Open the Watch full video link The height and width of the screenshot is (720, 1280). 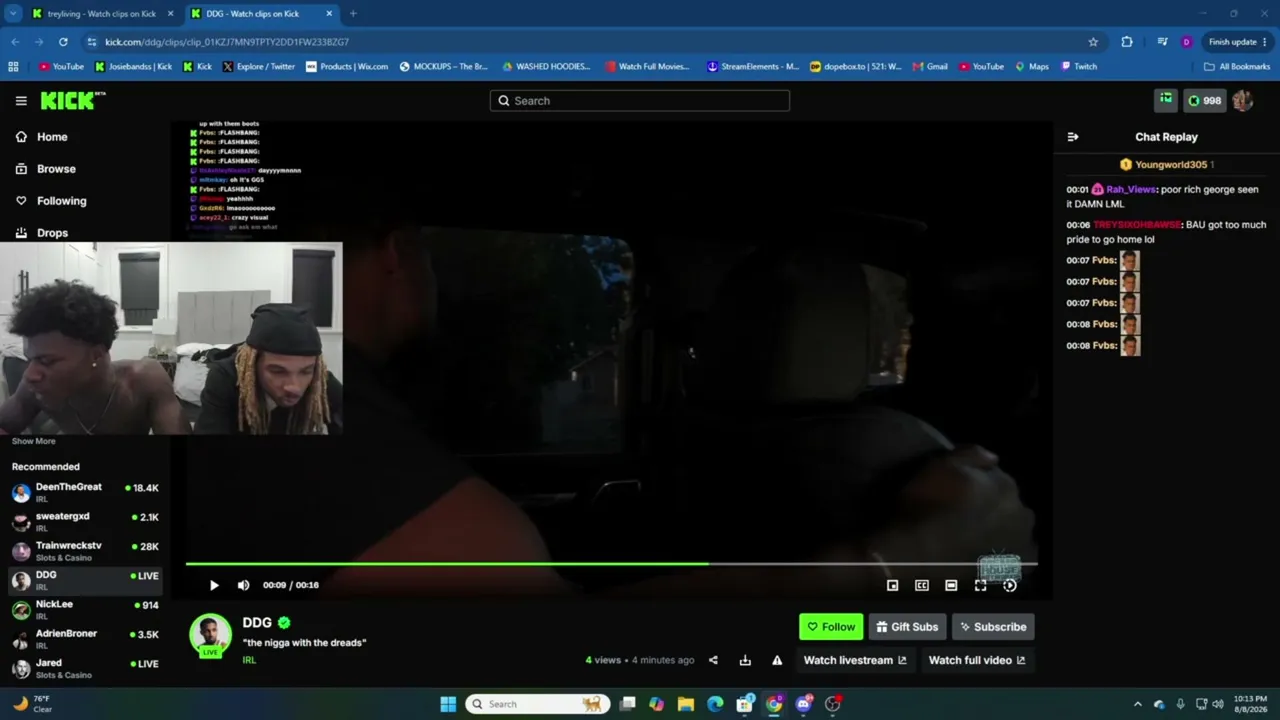[x=977, y=660]
